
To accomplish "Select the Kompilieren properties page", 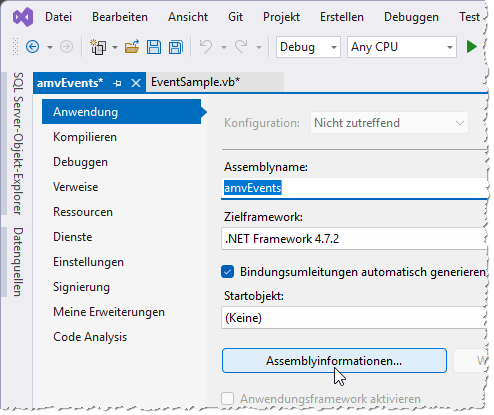I will [85, 137].
